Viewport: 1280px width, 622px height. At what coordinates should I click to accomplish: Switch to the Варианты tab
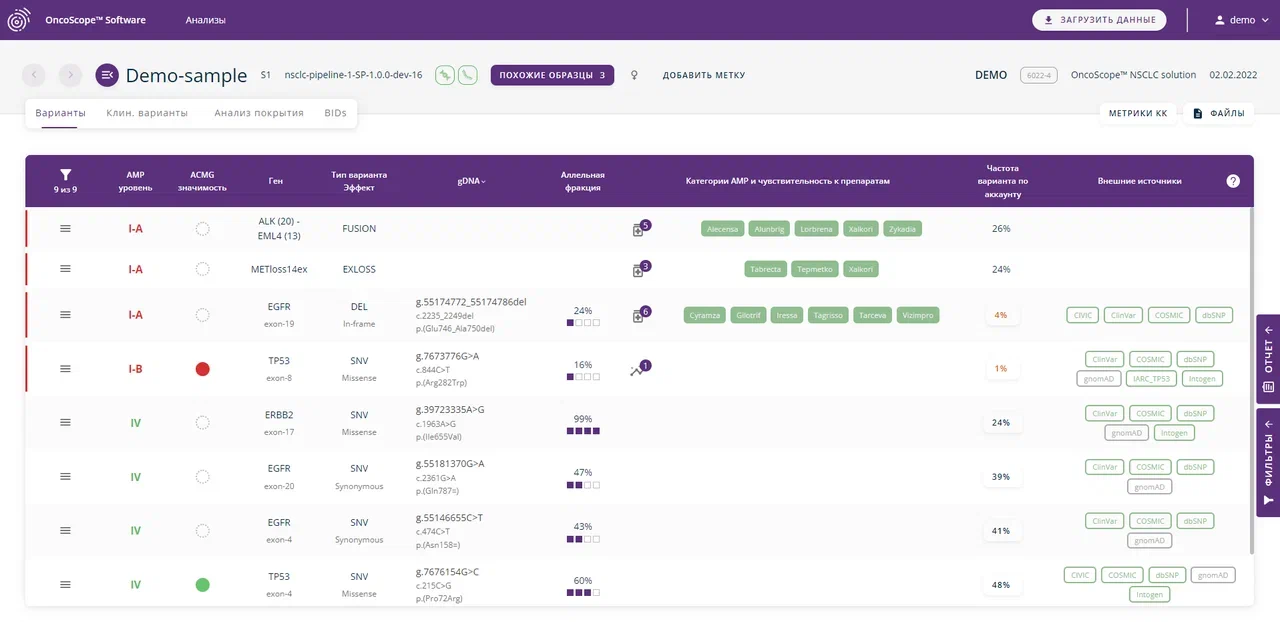click(x=60, y=113)
